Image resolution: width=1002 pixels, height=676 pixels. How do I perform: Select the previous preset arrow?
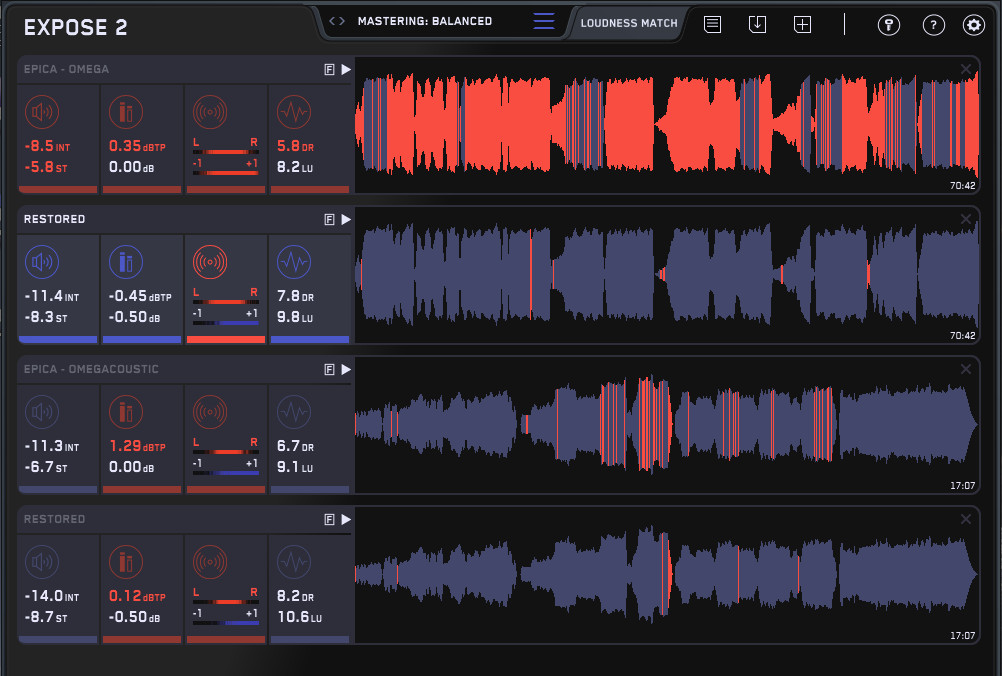pyautogui.click(x=332, y=21)
